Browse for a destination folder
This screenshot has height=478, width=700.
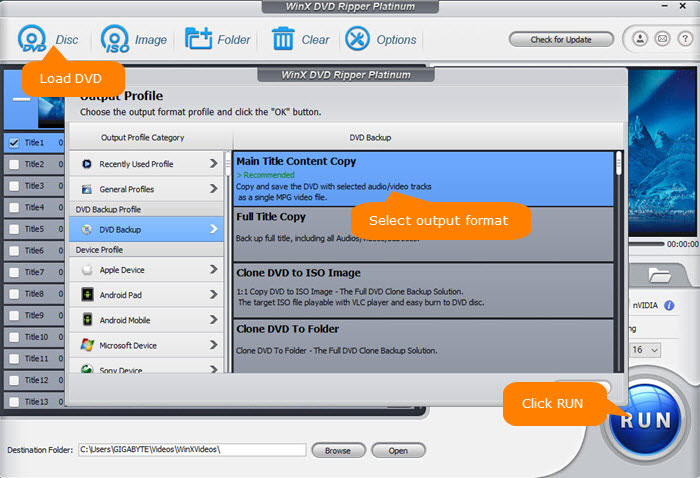338,450
